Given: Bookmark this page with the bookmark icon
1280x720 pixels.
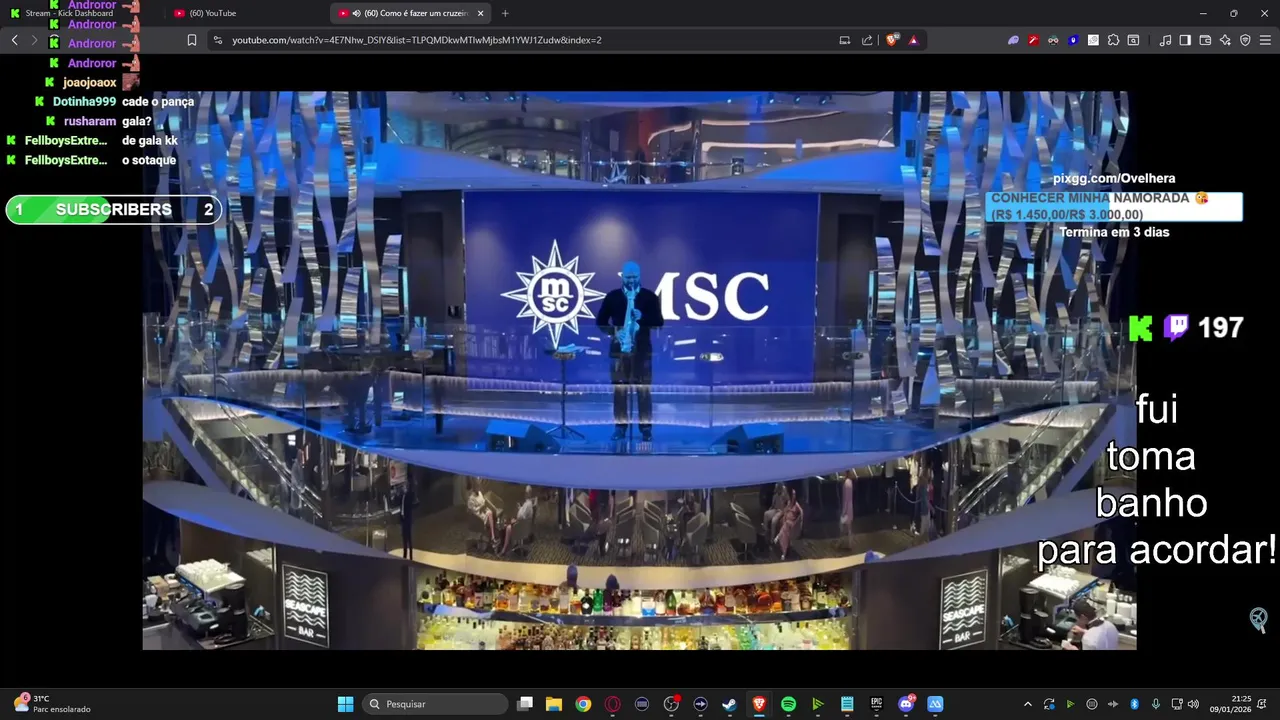Looking at the screenshot, I should click(x=192, y=40).
